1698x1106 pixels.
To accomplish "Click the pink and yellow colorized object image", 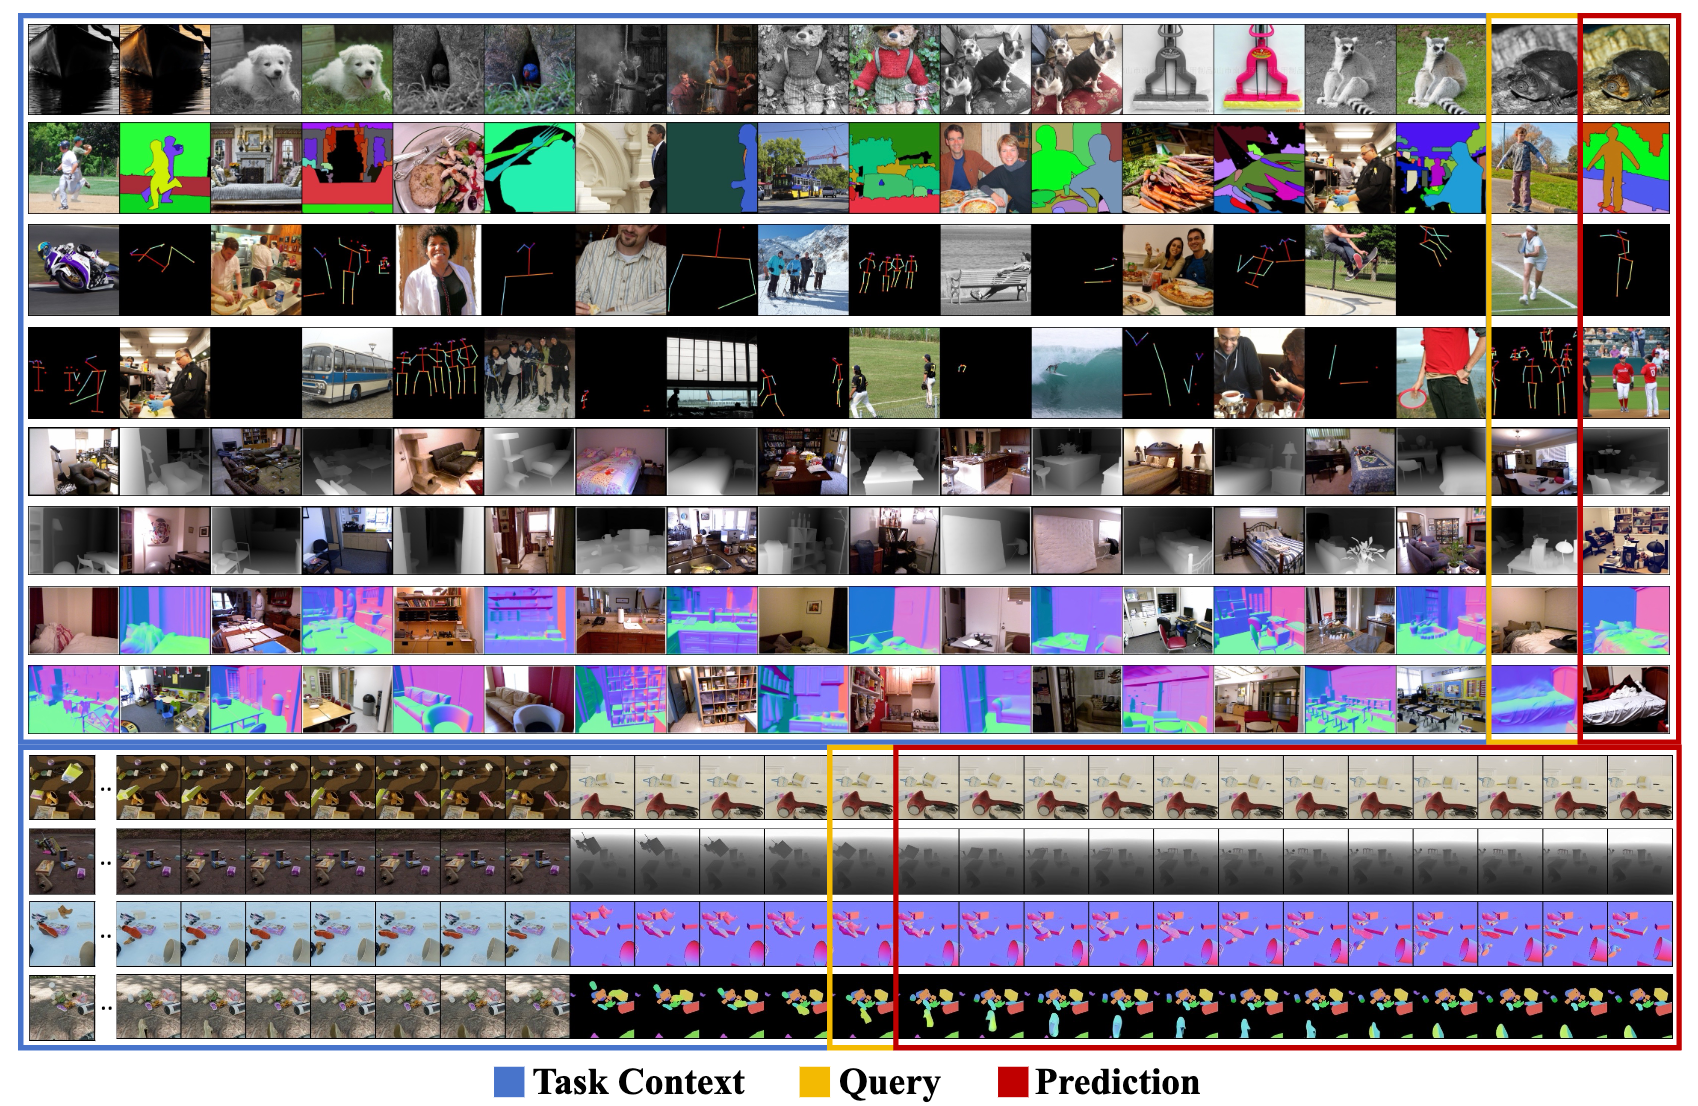I will pos(1258,70).
